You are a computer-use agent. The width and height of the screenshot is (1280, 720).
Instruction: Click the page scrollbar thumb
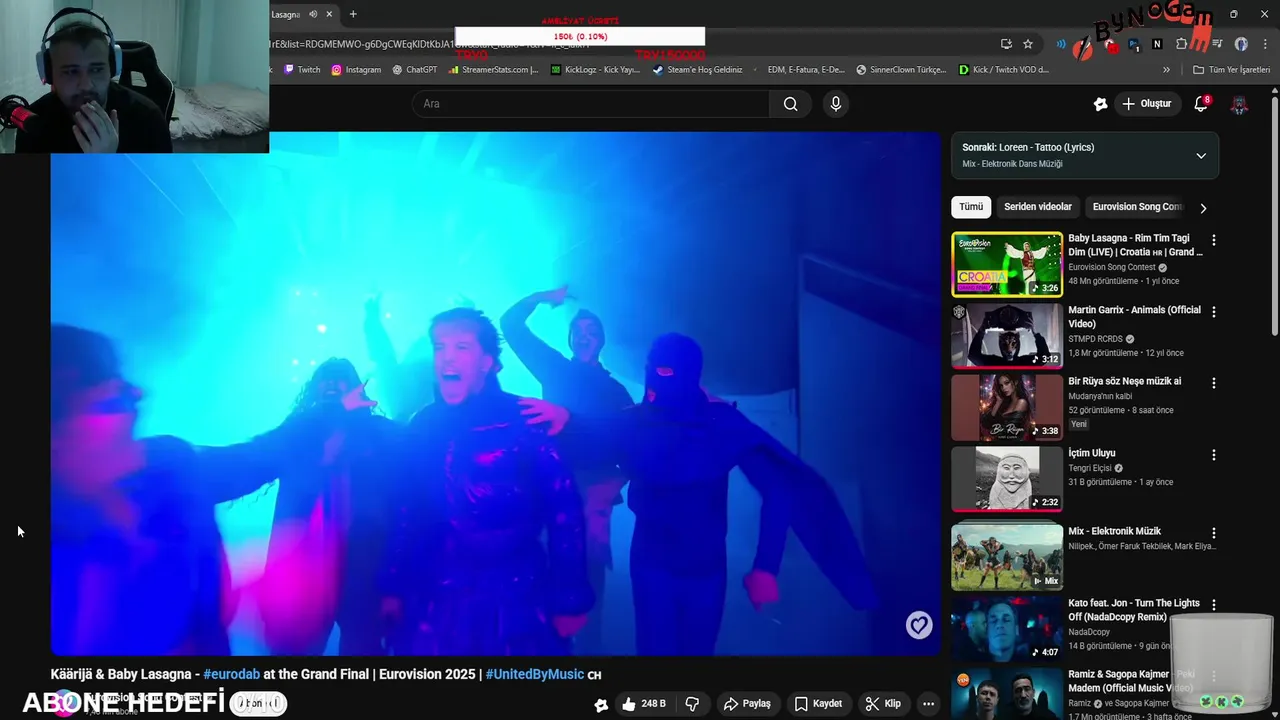[1274, 214]
